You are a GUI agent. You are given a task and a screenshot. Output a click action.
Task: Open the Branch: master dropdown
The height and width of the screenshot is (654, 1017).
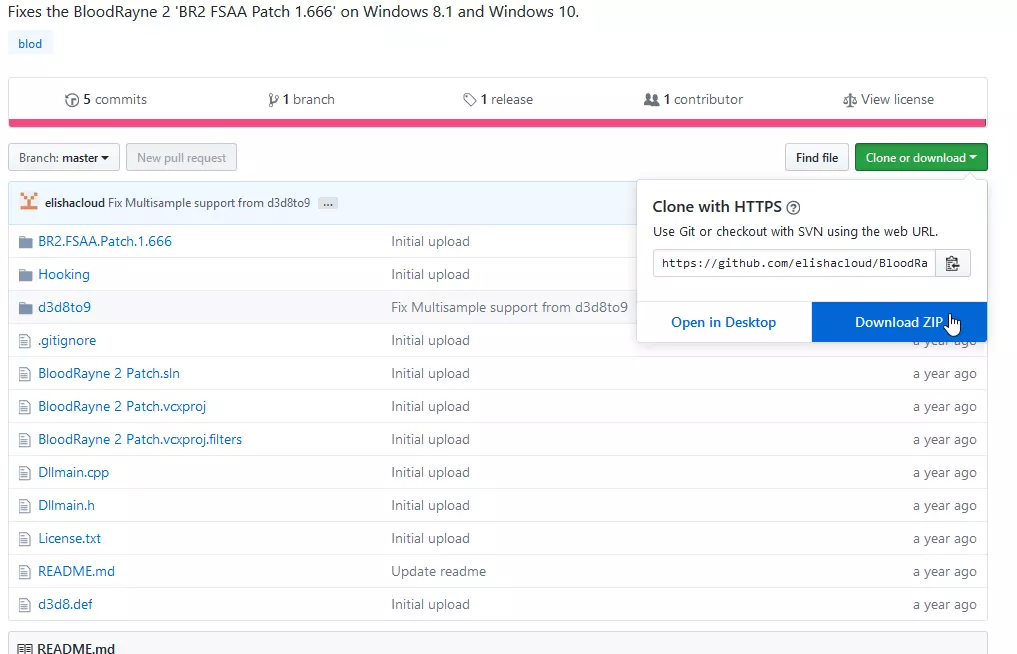coord(64,158)
